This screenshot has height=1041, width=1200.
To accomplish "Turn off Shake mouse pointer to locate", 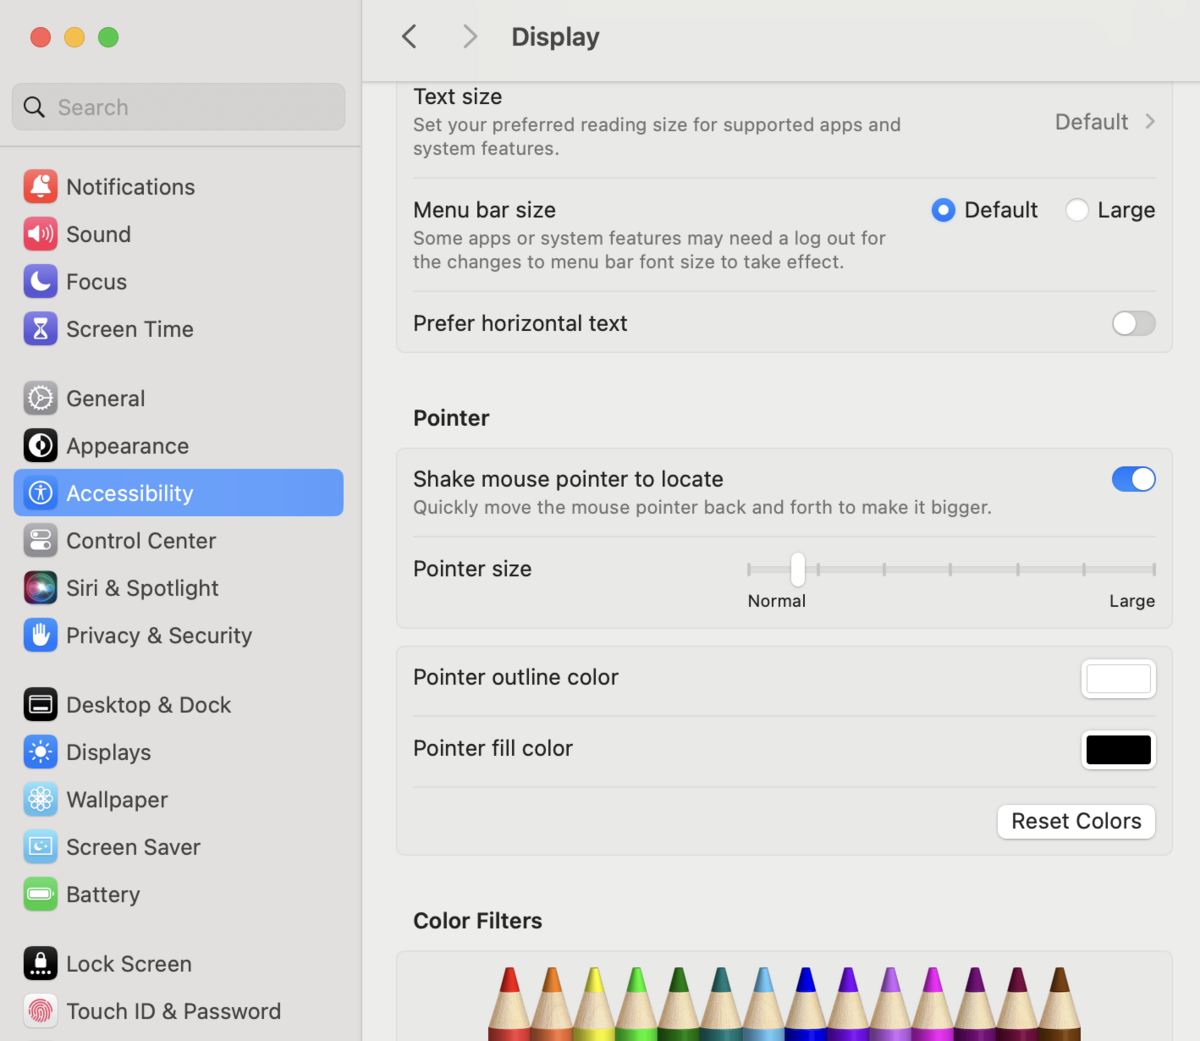I will point(1133,479).
